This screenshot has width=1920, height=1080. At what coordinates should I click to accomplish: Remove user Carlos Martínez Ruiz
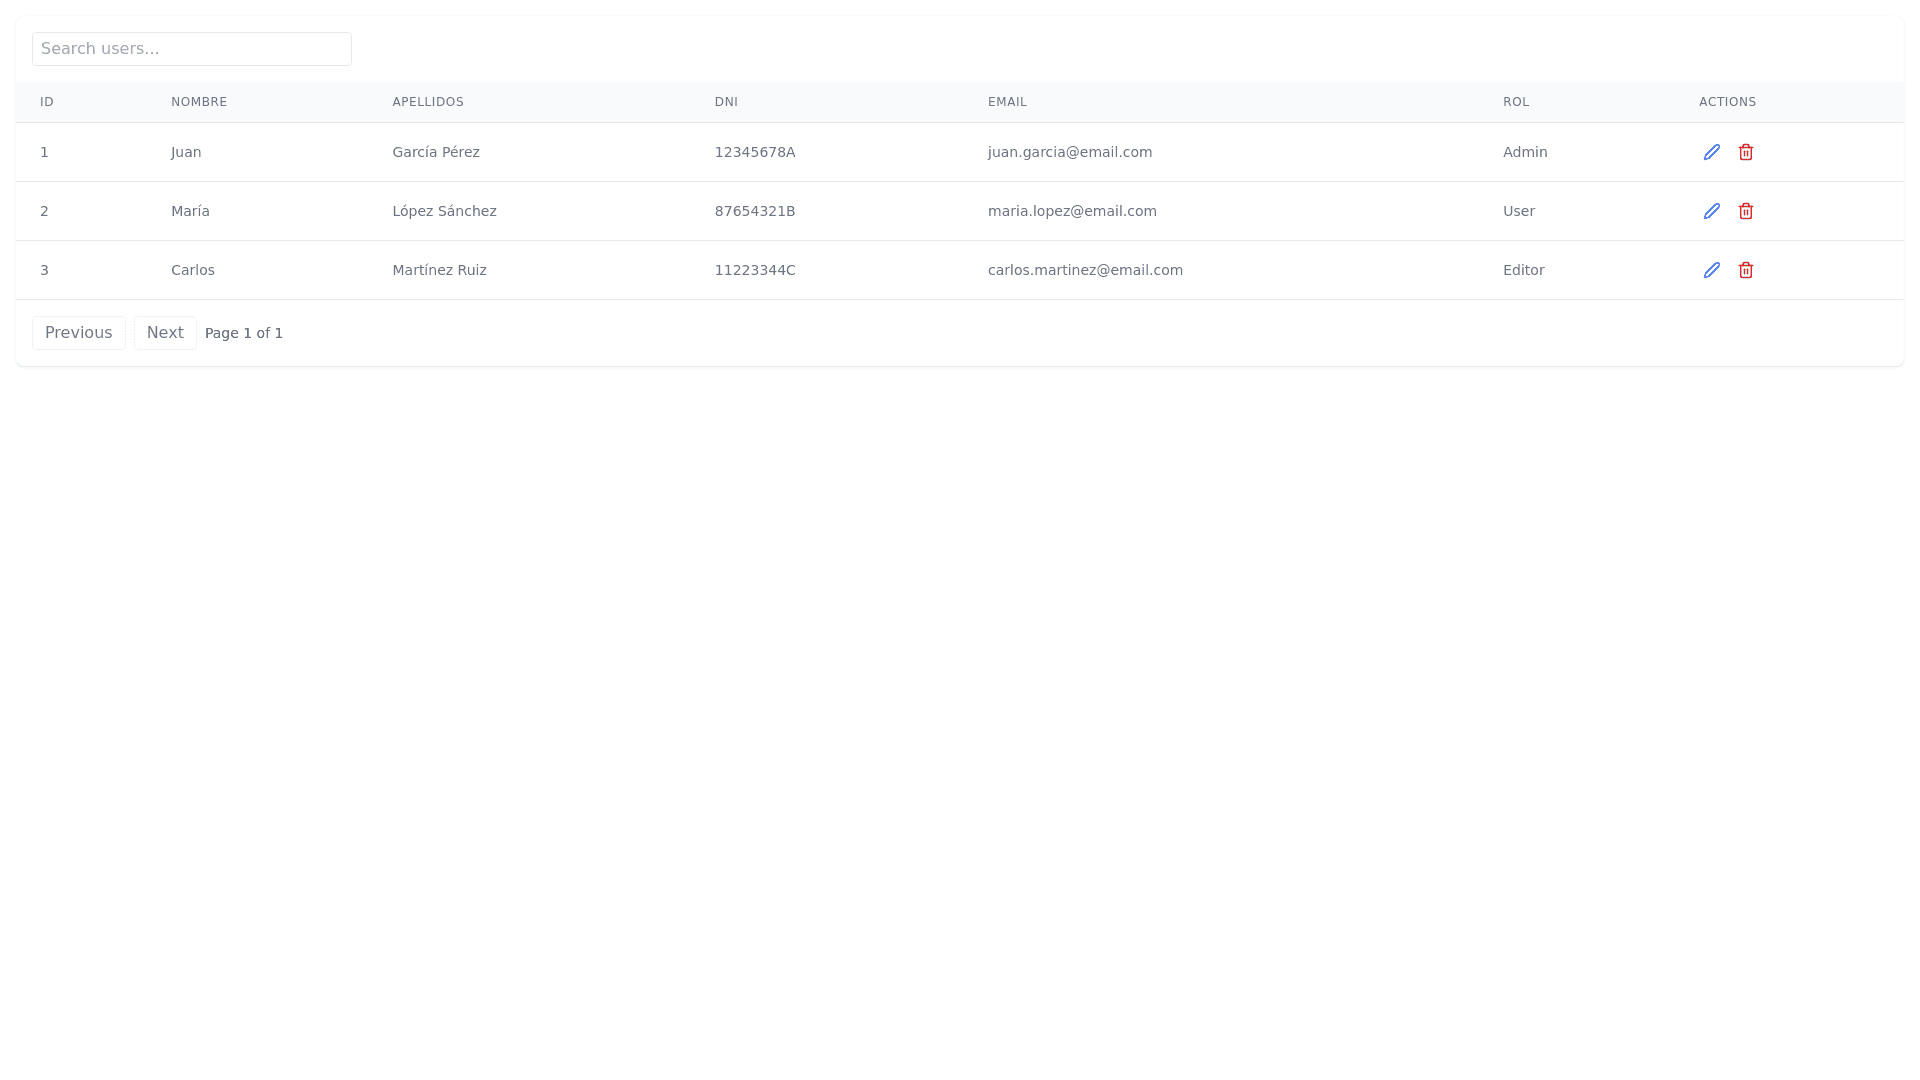[x=1745, y=270]
